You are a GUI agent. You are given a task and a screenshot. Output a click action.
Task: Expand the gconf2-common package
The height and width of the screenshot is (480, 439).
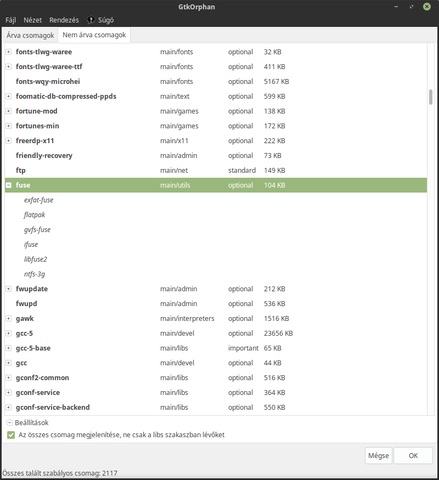(x=9, y=378)
